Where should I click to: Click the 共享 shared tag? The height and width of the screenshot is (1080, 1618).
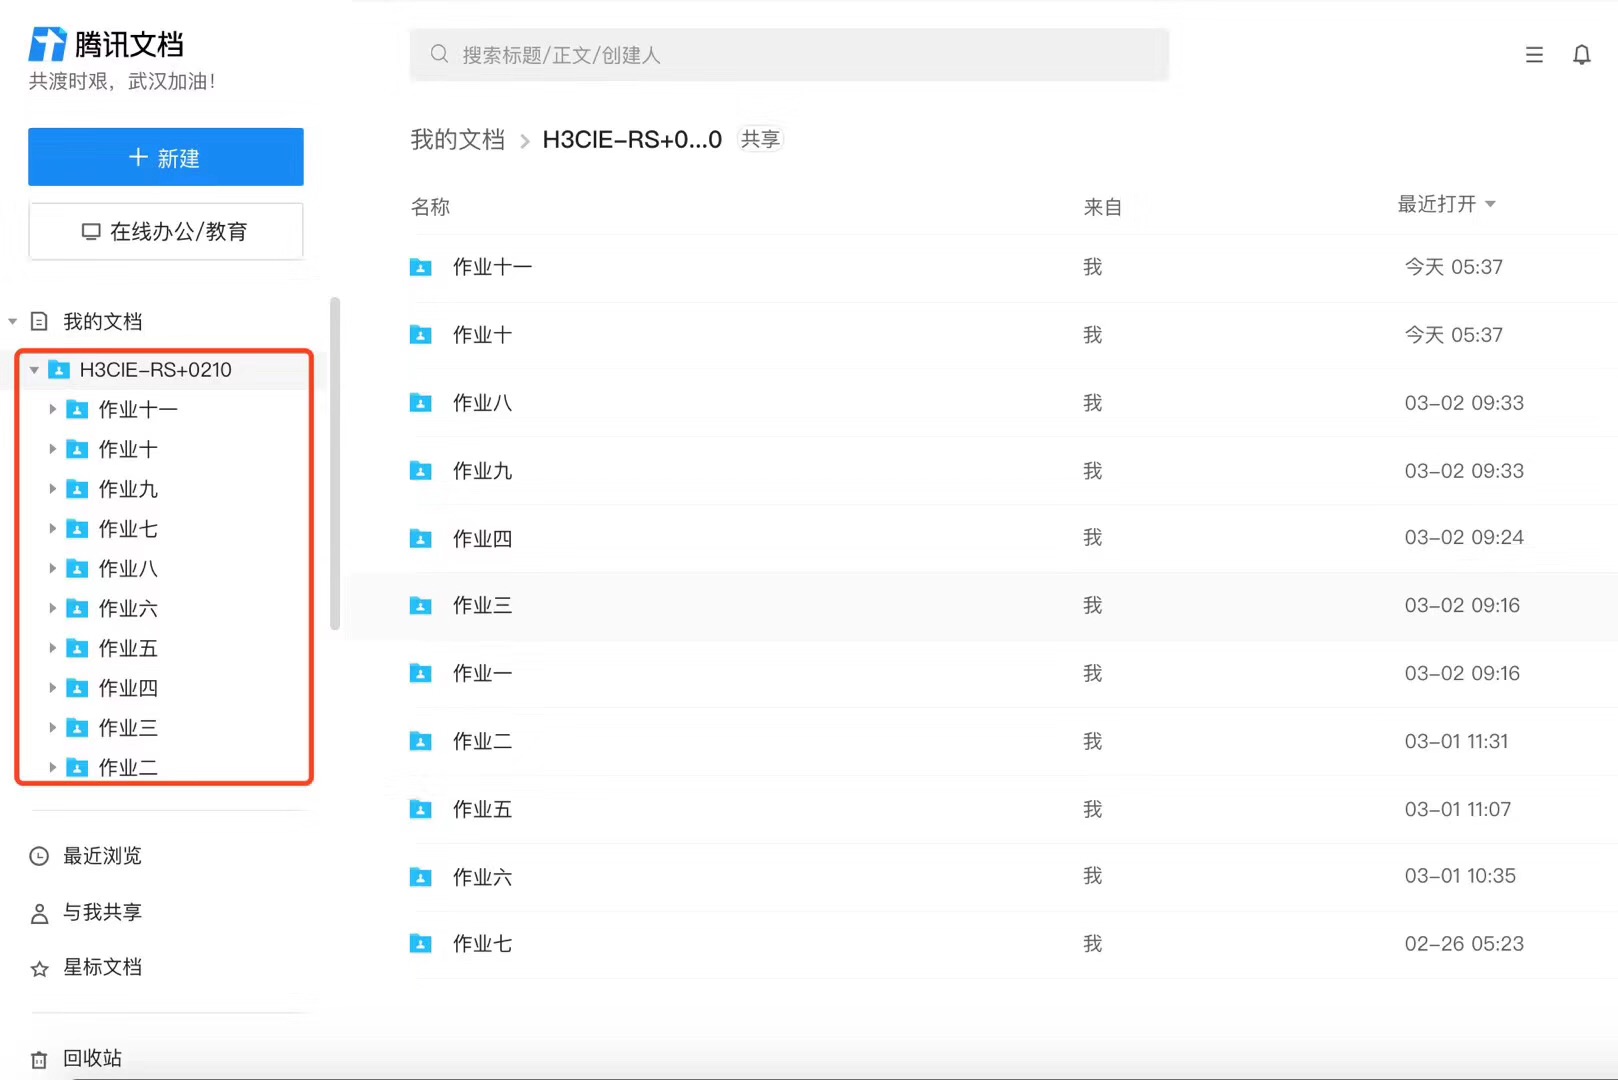760,139
